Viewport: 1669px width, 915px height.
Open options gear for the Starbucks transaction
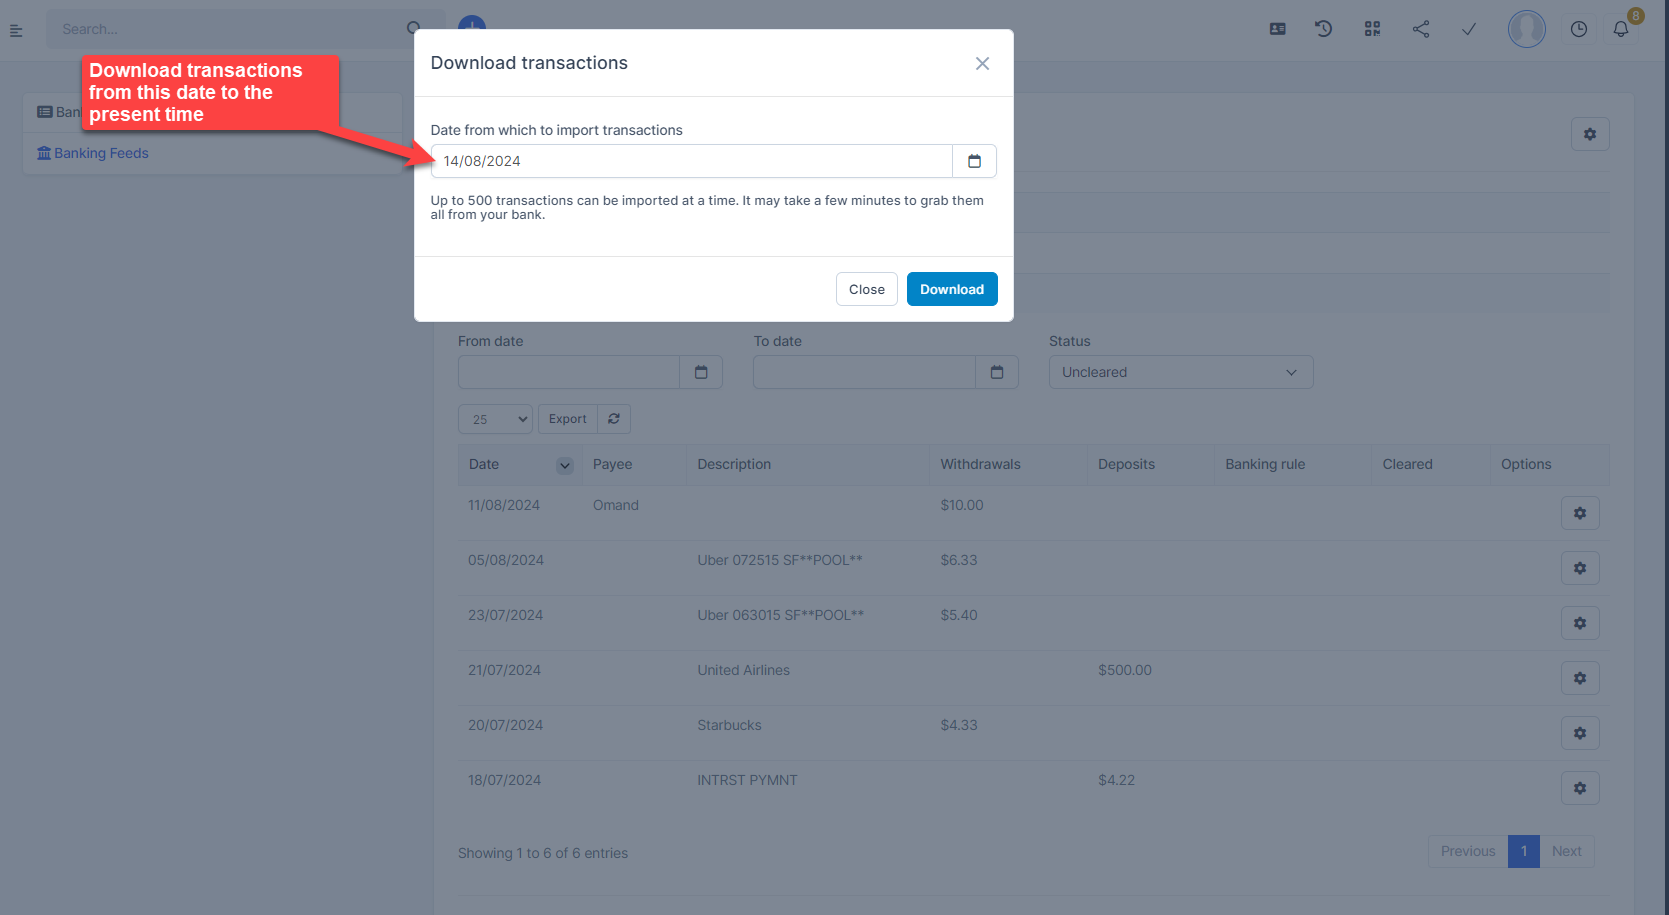[1579, 733]
